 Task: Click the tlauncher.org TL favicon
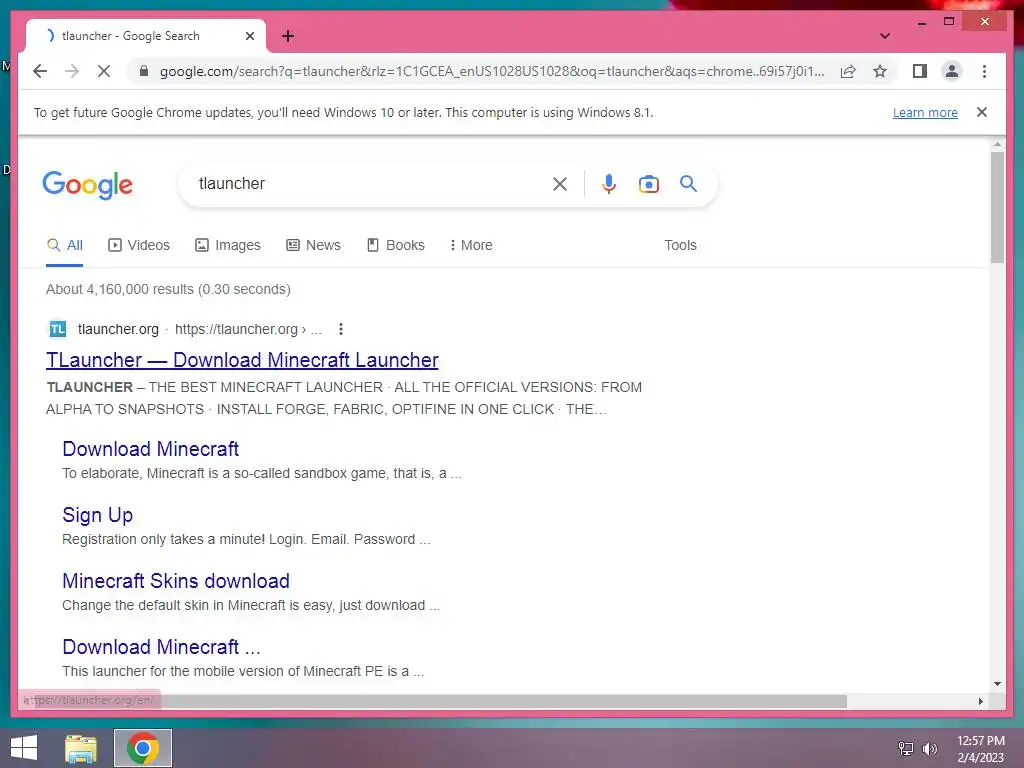click(x=58, y=329)
